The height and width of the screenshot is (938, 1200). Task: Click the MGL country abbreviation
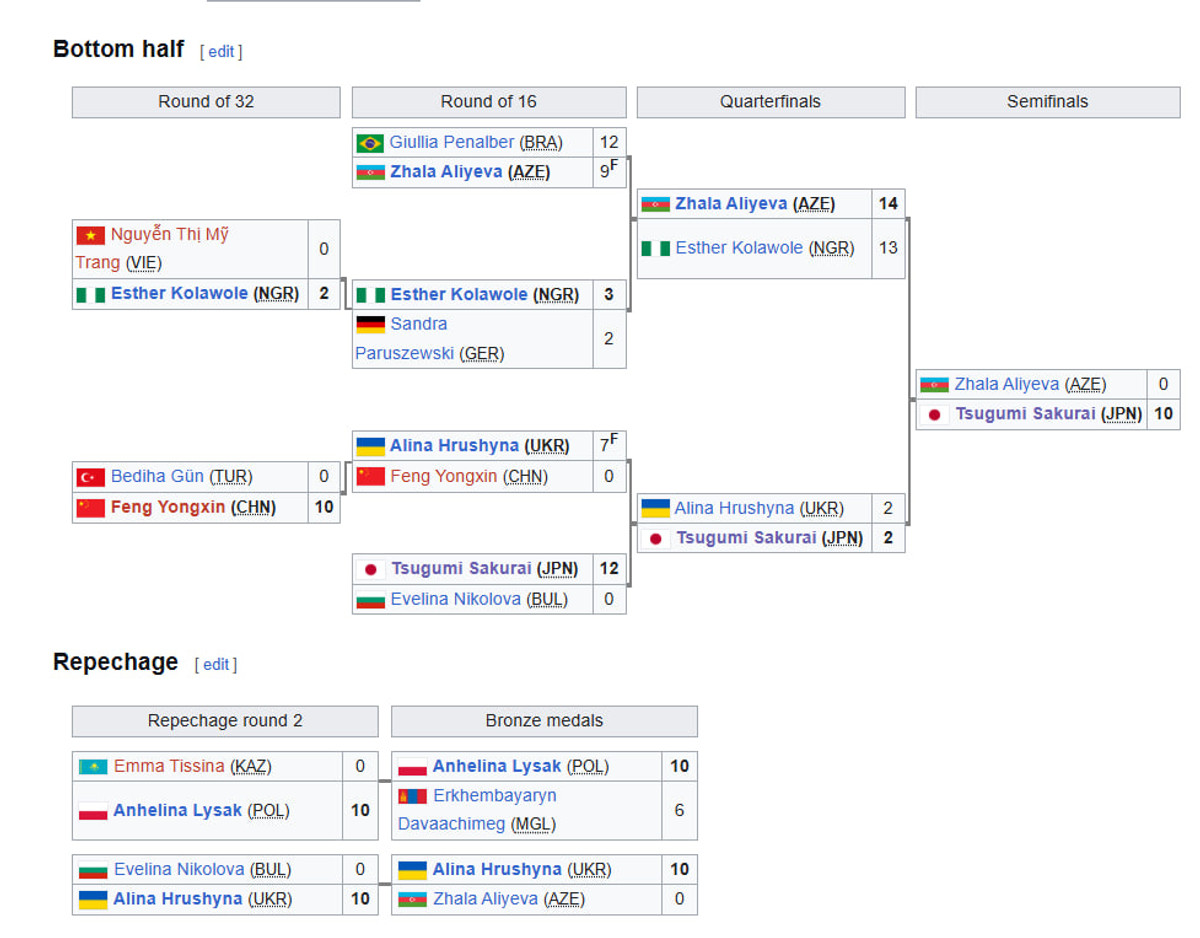[533, 824]
